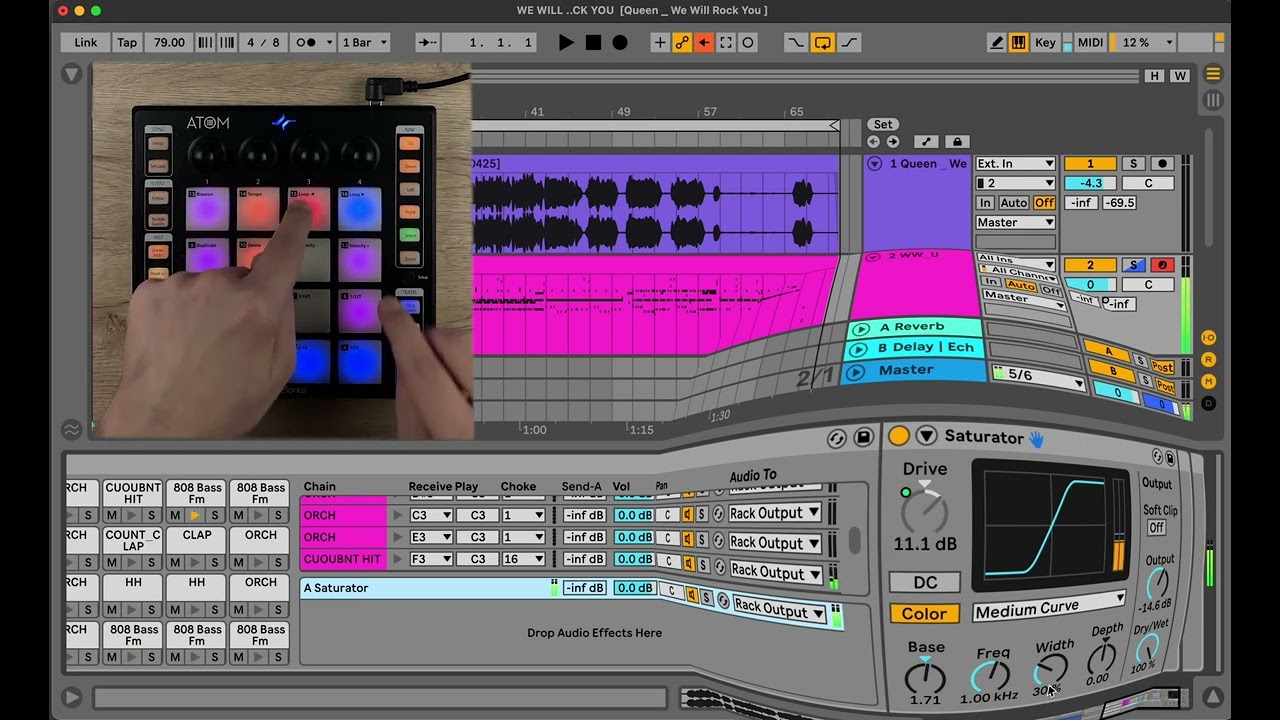Set the loop punch-out switch
This screenshot has width=1280, height=720.
pos(849,42)
